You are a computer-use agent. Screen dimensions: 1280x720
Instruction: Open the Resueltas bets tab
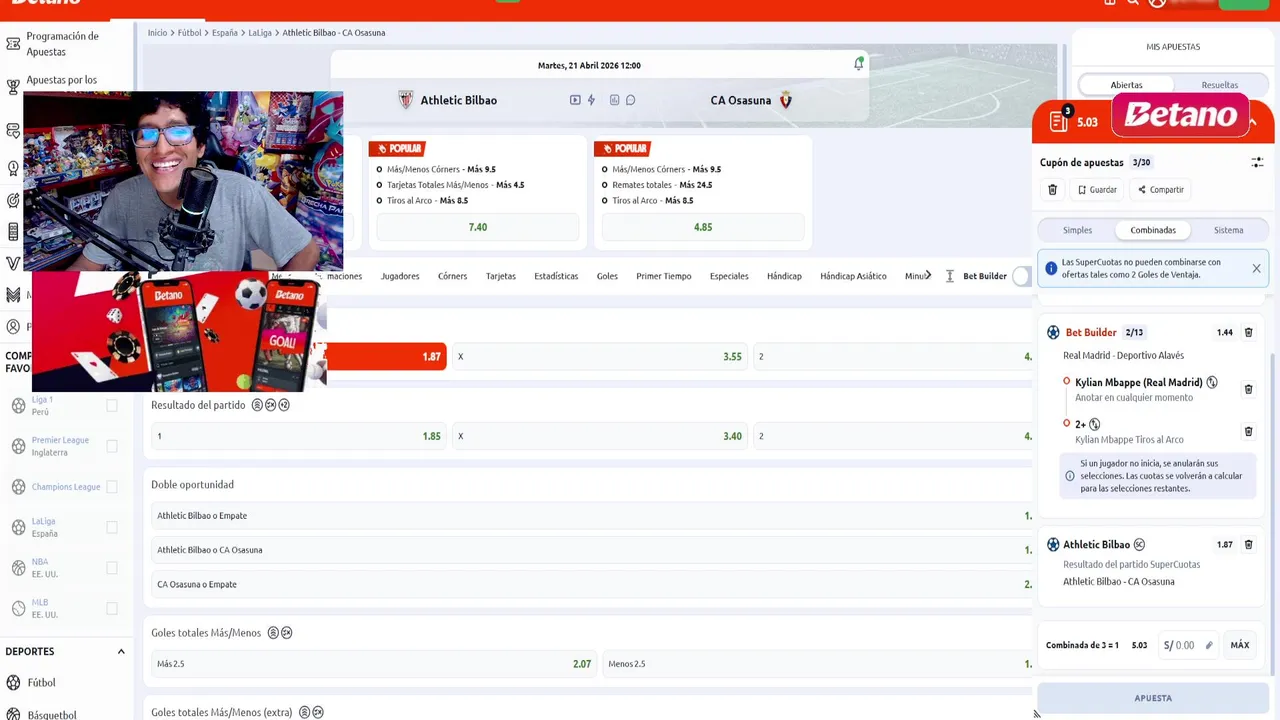pyautogui.click(x=1219, y=85)
